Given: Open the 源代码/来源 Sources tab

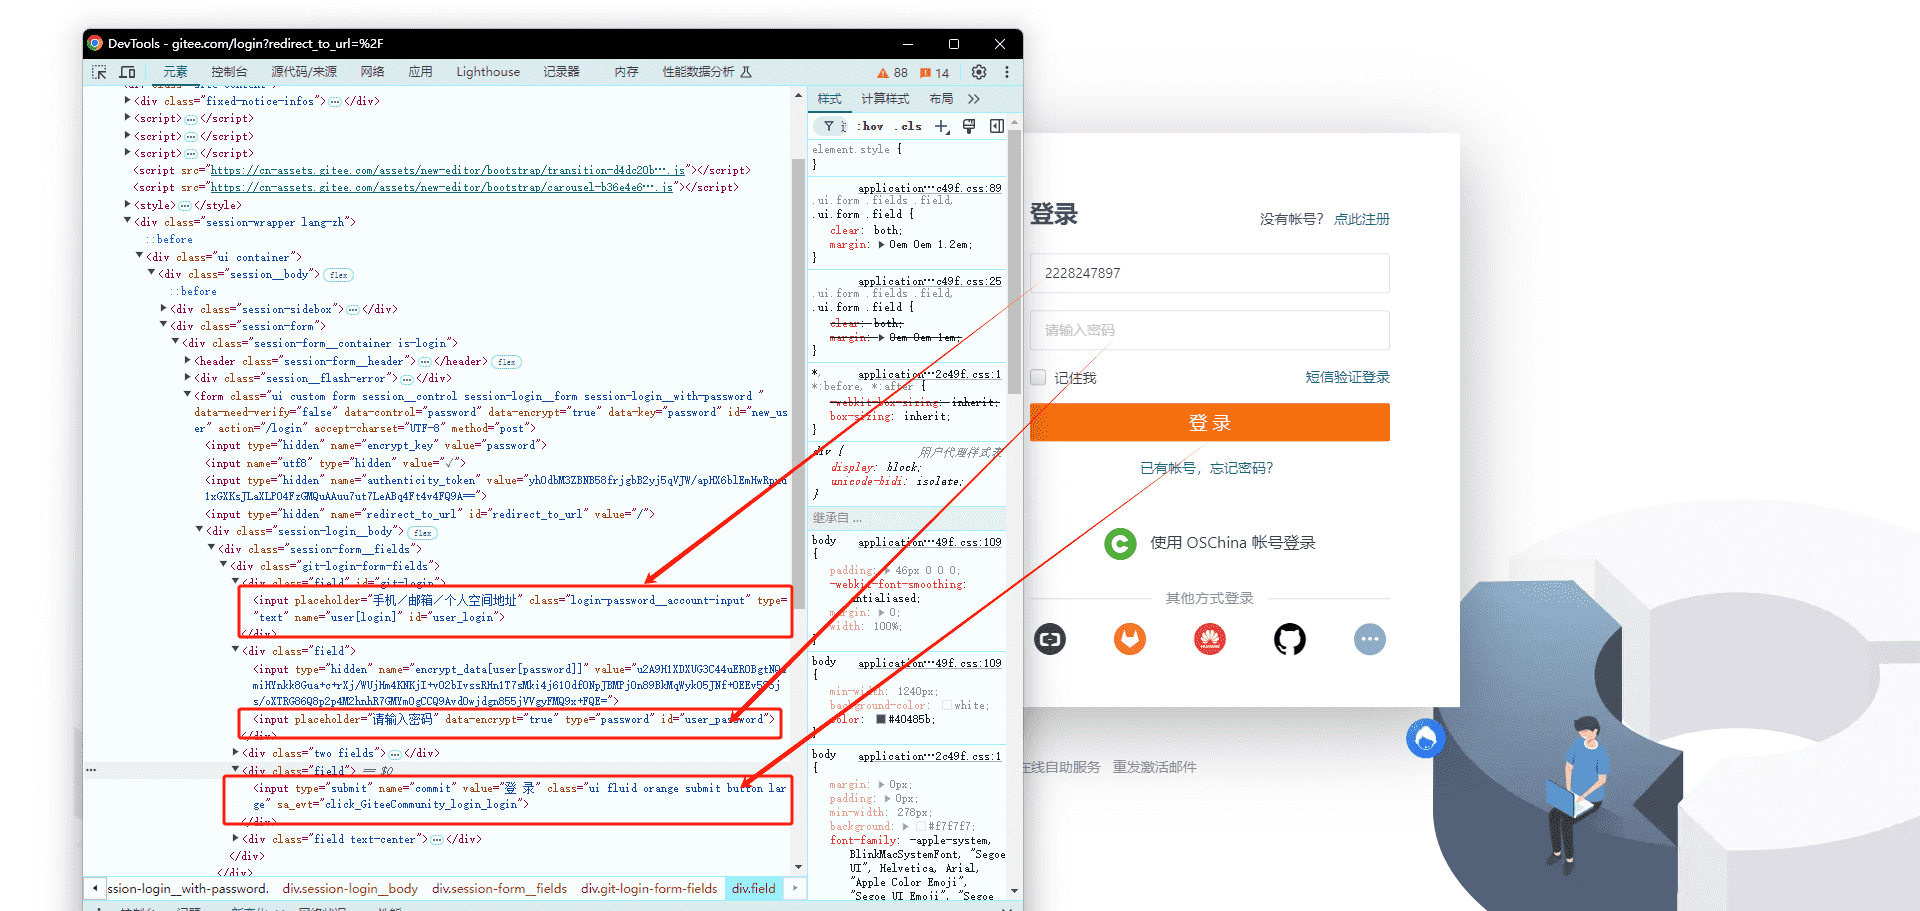Looking at the screenshot, I should (303, 72).
